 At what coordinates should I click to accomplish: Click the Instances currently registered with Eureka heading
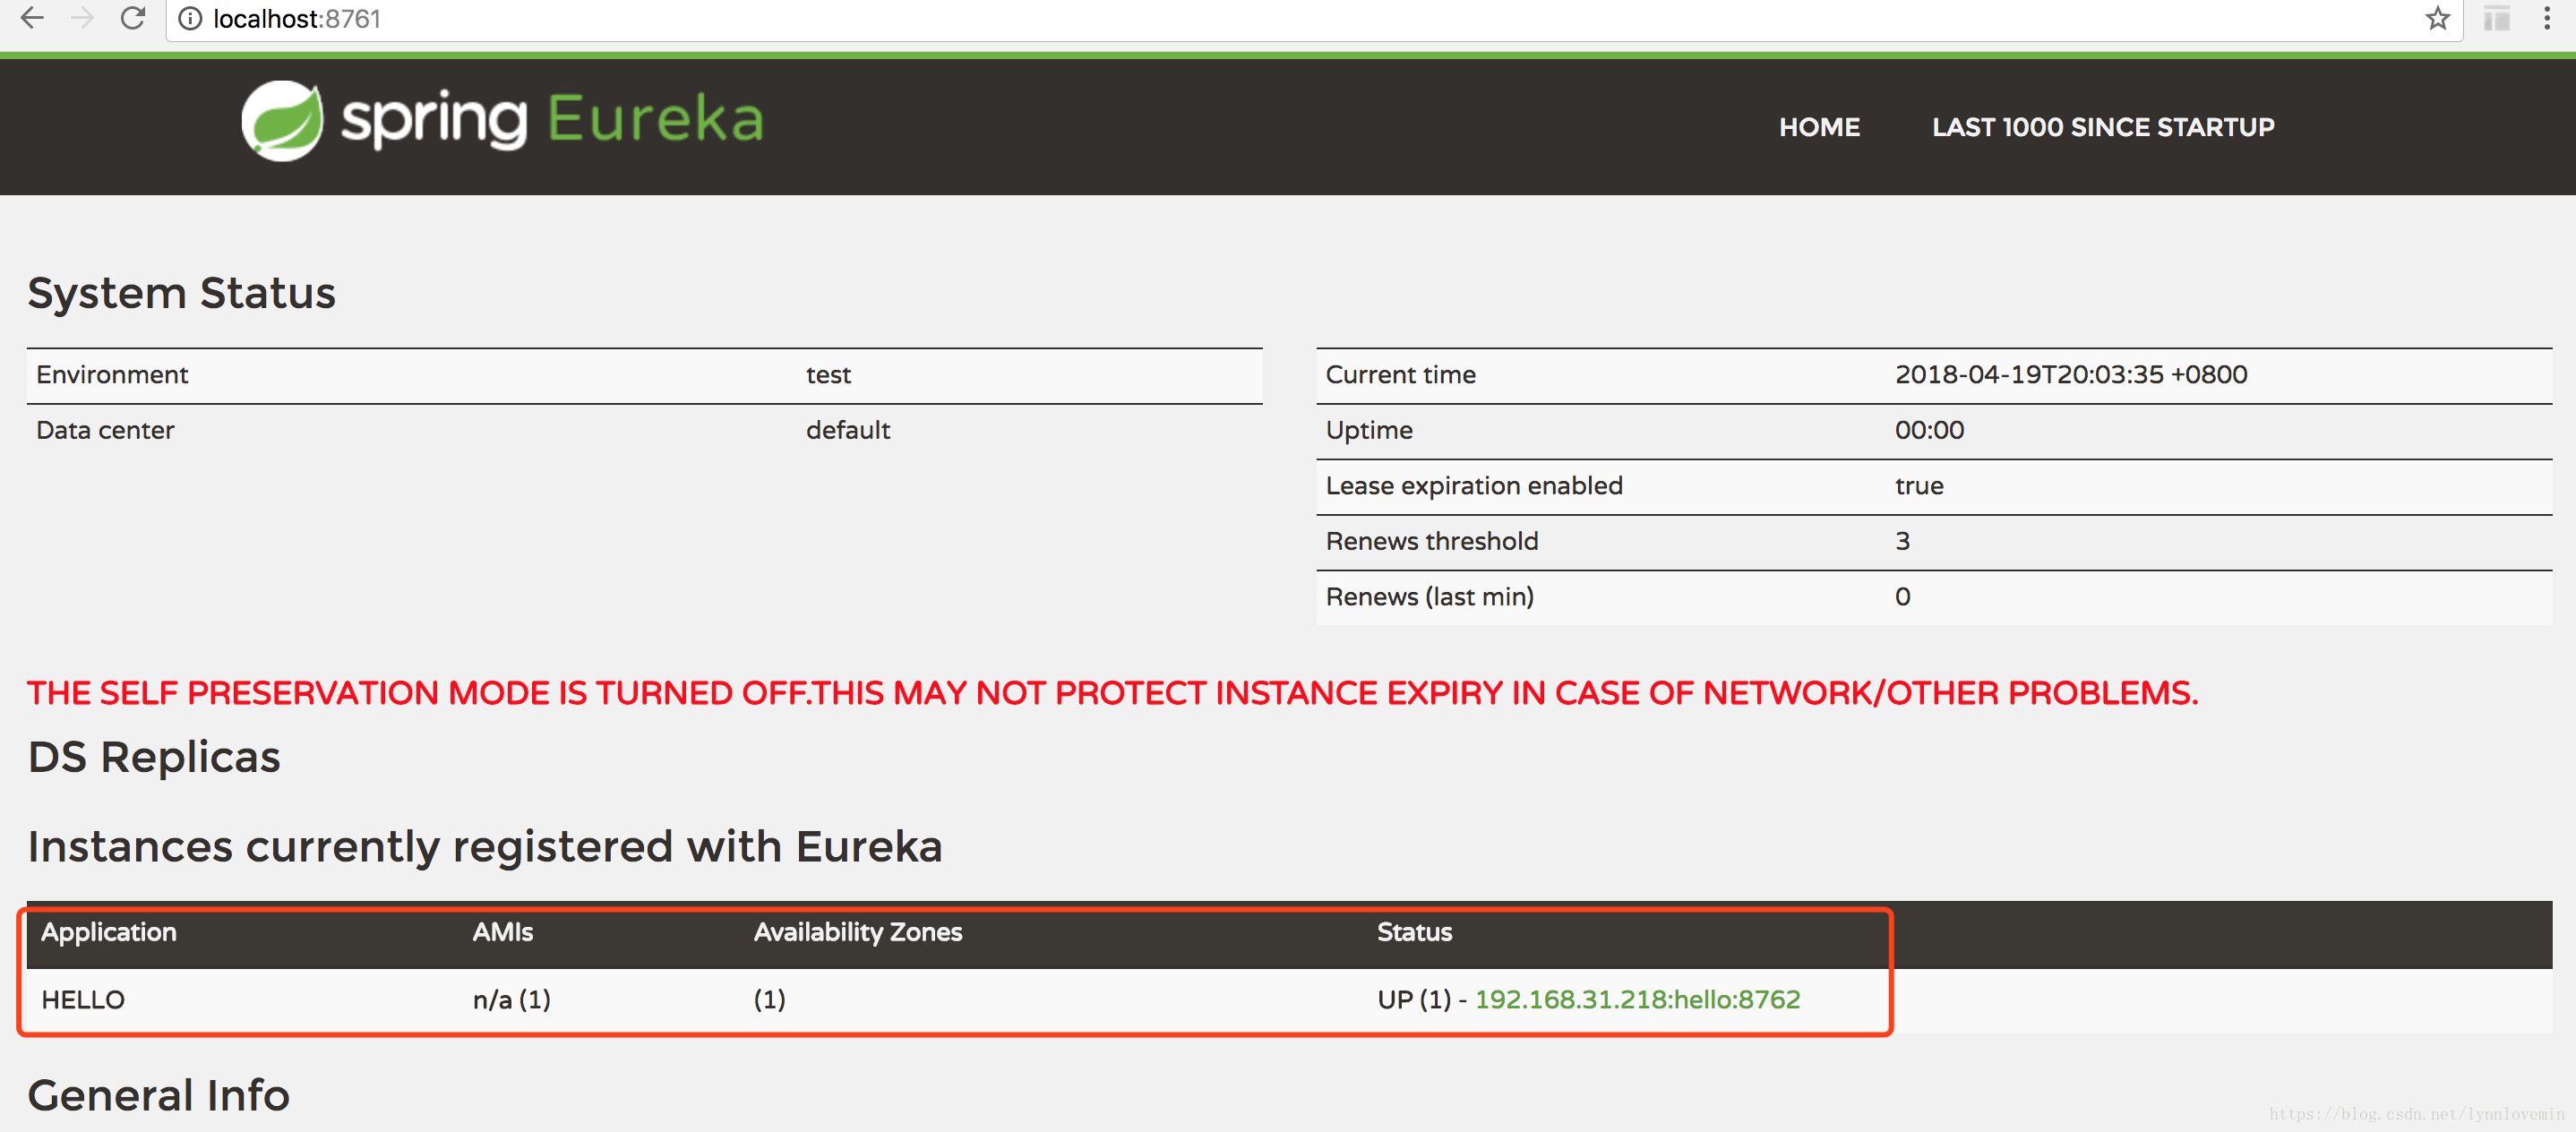485,847
